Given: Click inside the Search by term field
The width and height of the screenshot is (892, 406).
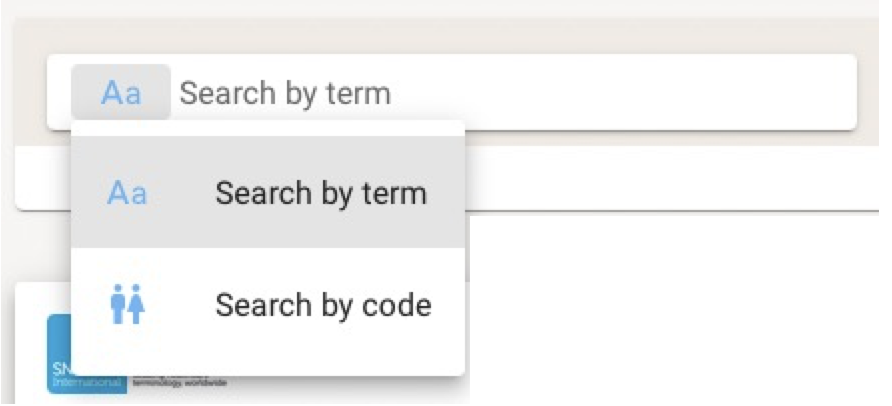Looking at the screenshot, I should coord(500,93).
